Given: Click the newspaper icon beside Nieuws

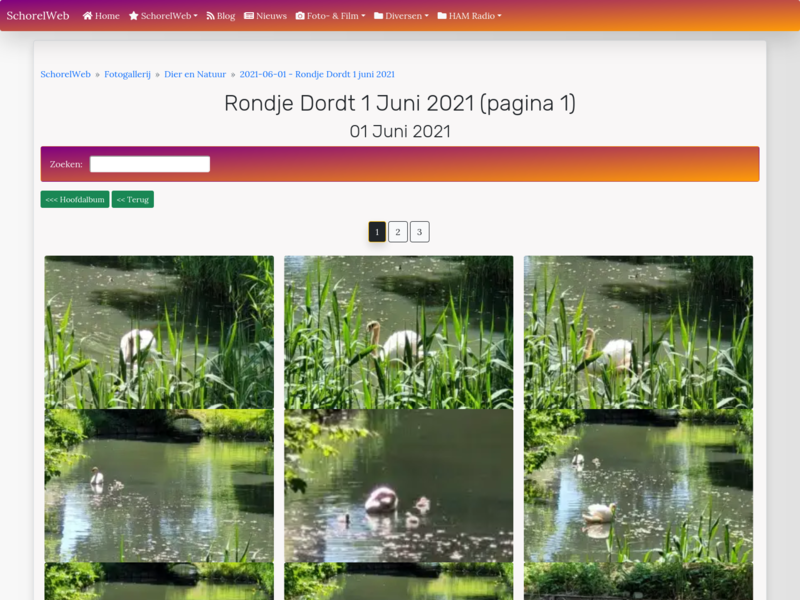Looking at the screenshot, I should [249, 16].
